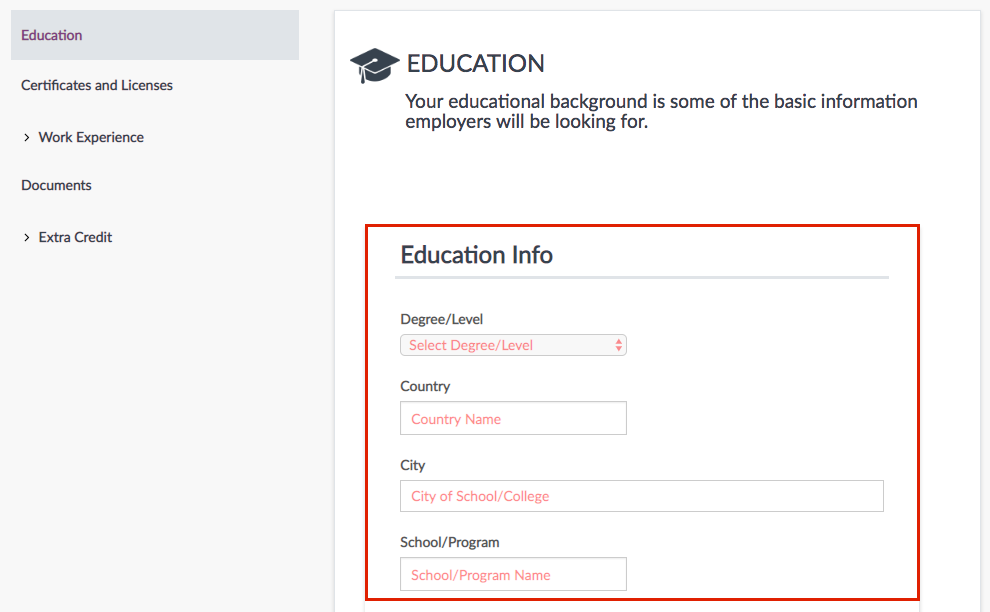Viewport: 990px width, 612px height.
Task: Open the Select Degree/Level dropdown
Action: [x=513, y=344]
